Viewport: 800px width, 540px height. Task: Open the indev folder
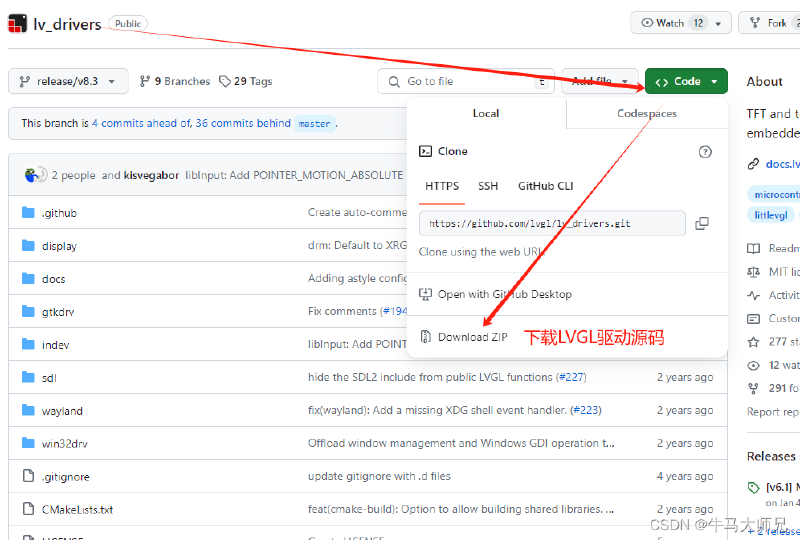(55, 345)
